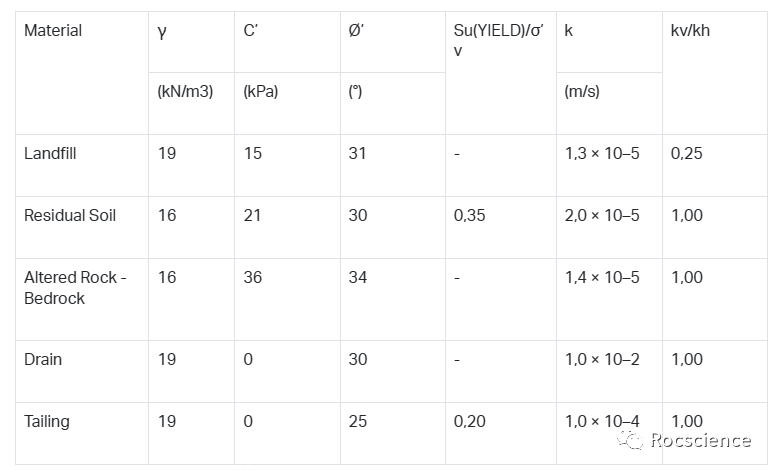Select the (kPa) unit cell
Screen dimensions: 776x471
(x=261, y=92)
